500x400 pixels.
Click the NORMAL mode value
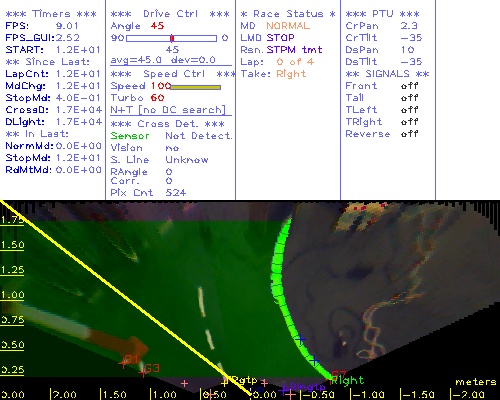(288, 26)
